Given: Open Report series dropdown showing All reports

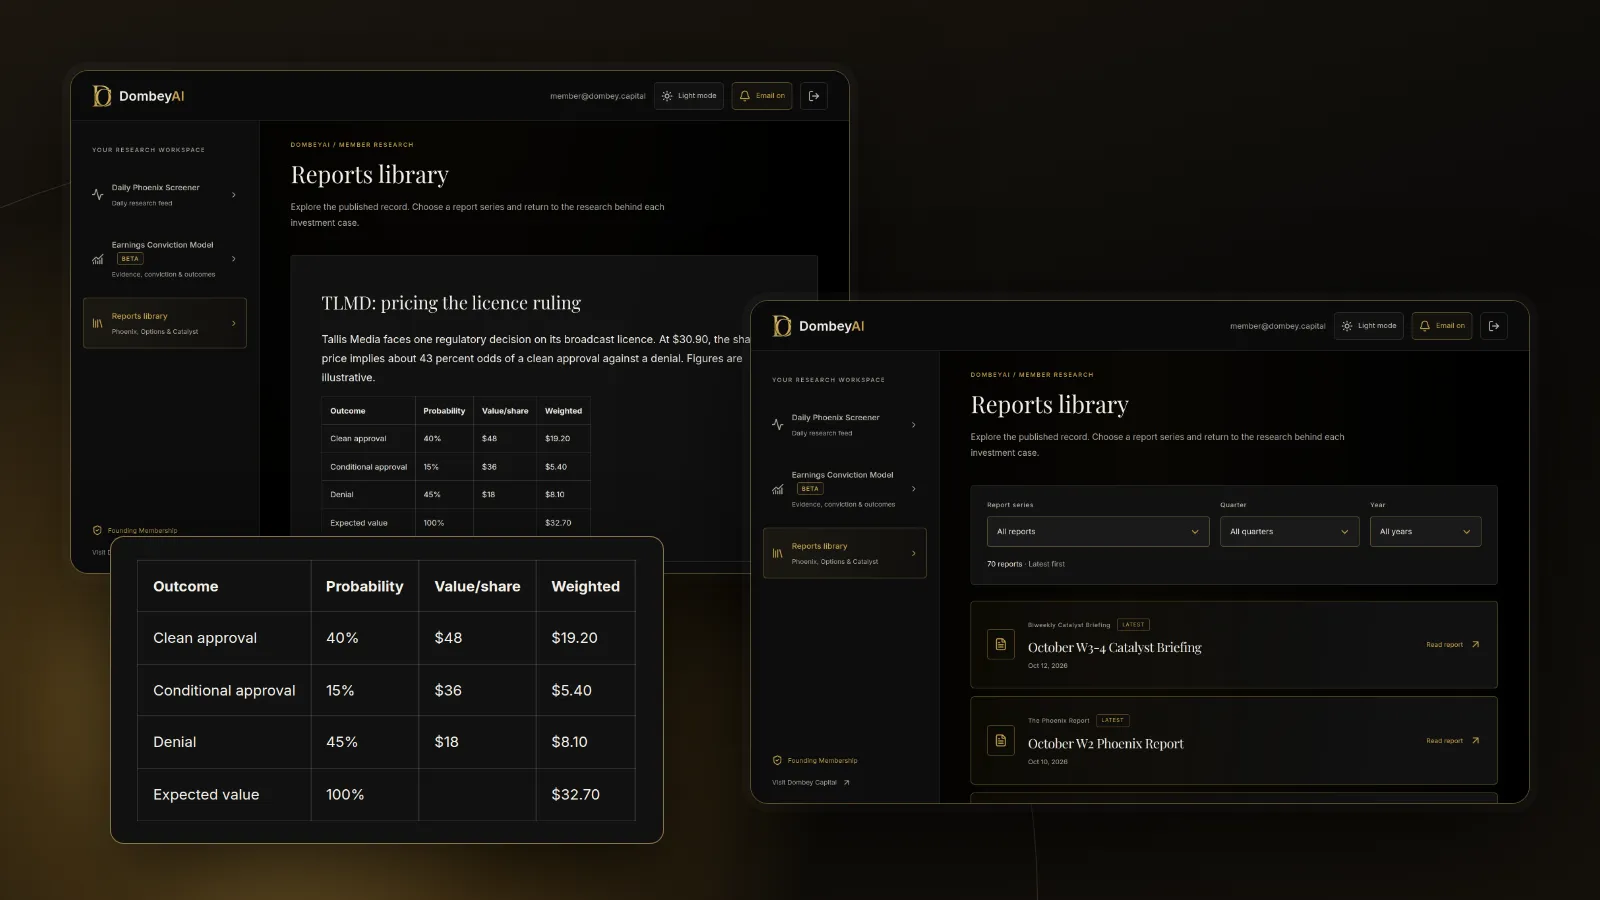Looking at the screenshot, I should (1098, 531).
